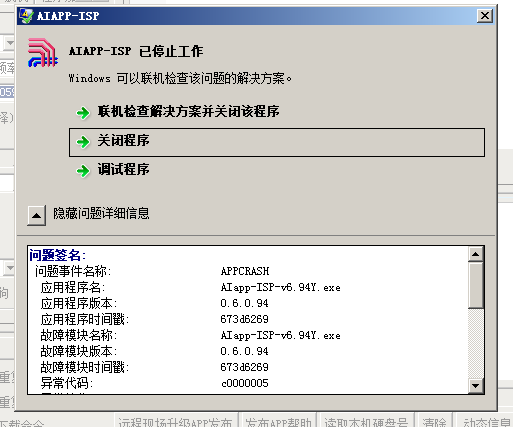Close the AIAPP-ISP crash dialog
Screen dimensions: 513x427
485,16
